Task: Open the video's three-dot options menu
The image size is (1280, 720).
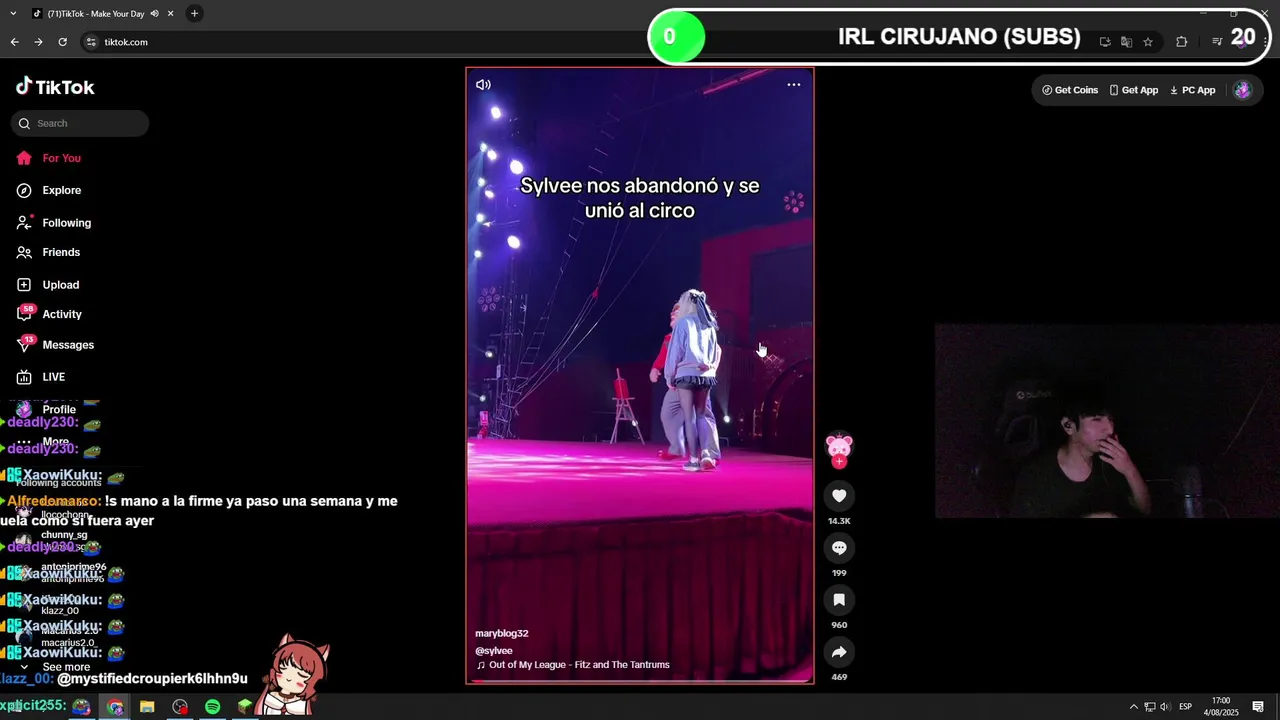Action: click(794, 85)
